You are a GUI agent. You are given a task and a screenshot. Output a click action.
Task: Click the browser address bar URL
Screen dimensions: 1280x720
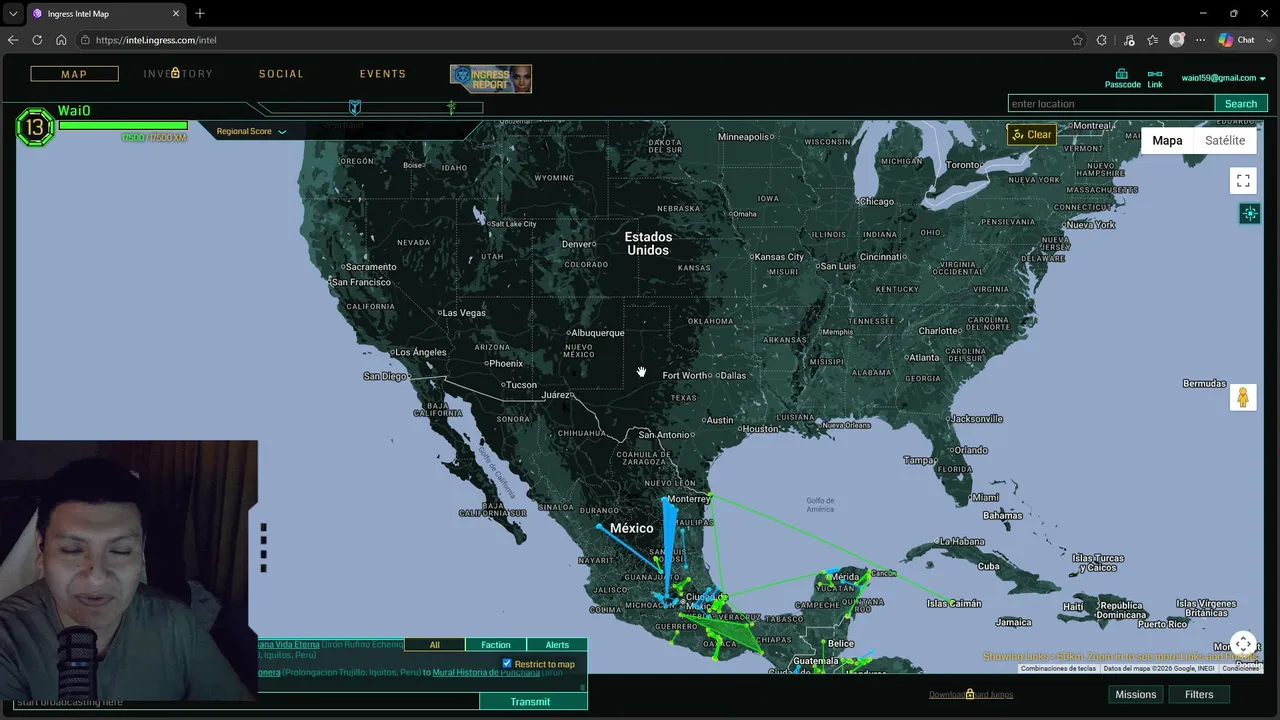pyautogui.click(x=156, y=40)
